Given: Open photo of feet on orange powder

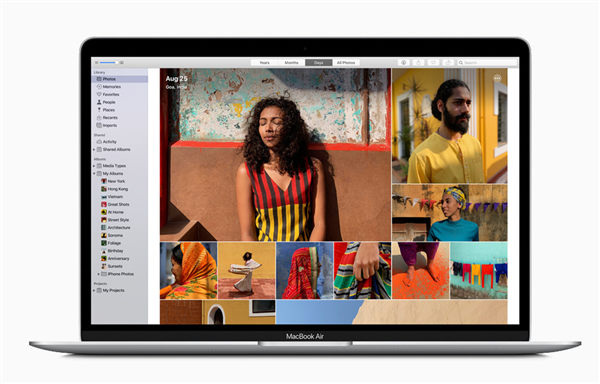Looking at the screenshot, I should pyautogui.click(x=421, y=270).
